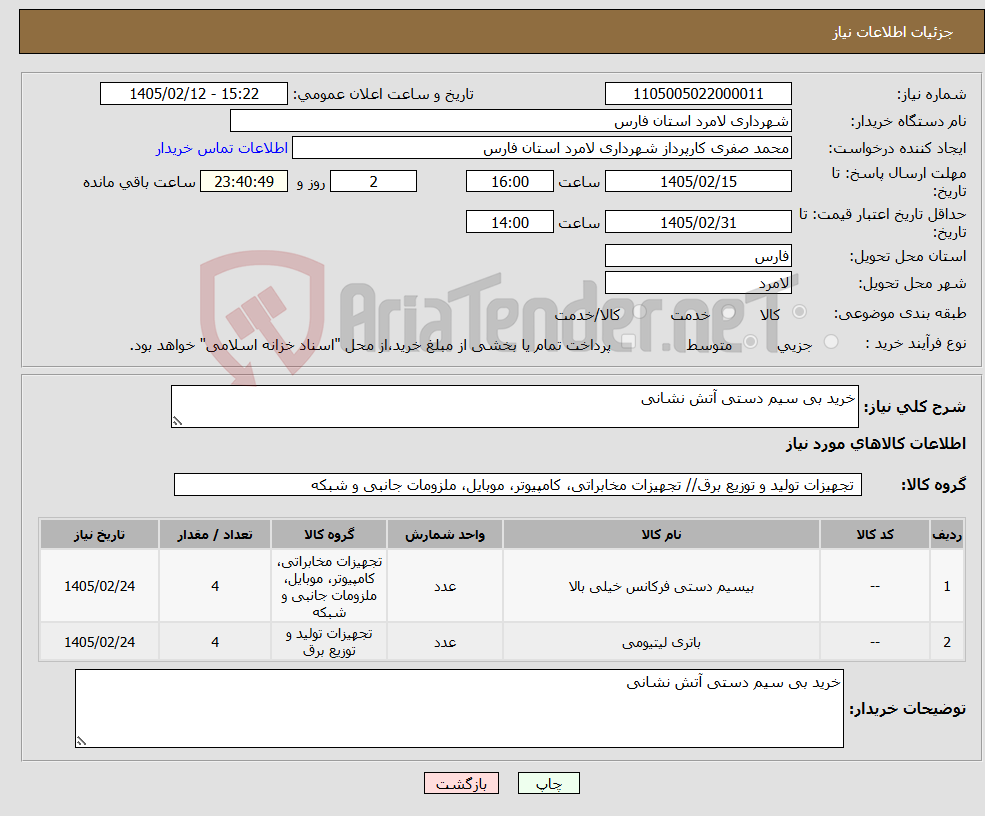This screenshot has width=985, height=816.
Task: Click the delivery city field لامرد
Action: (698, 283)
